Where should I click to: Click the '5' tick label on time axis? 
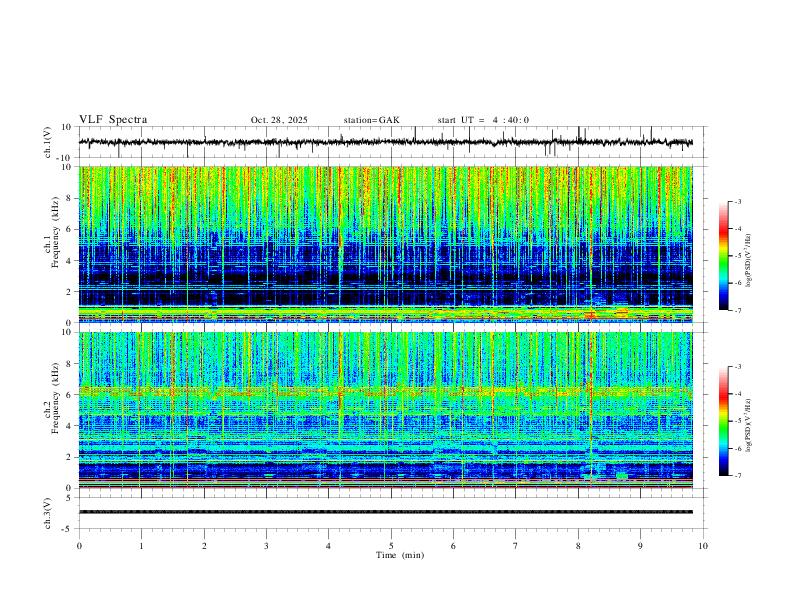tap(391, 546)
